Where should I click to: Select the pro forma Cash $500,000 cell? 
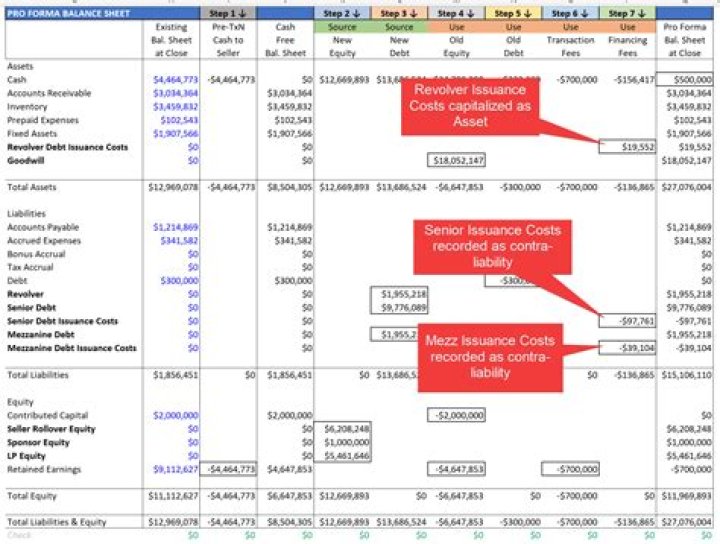tap(685, 79)
